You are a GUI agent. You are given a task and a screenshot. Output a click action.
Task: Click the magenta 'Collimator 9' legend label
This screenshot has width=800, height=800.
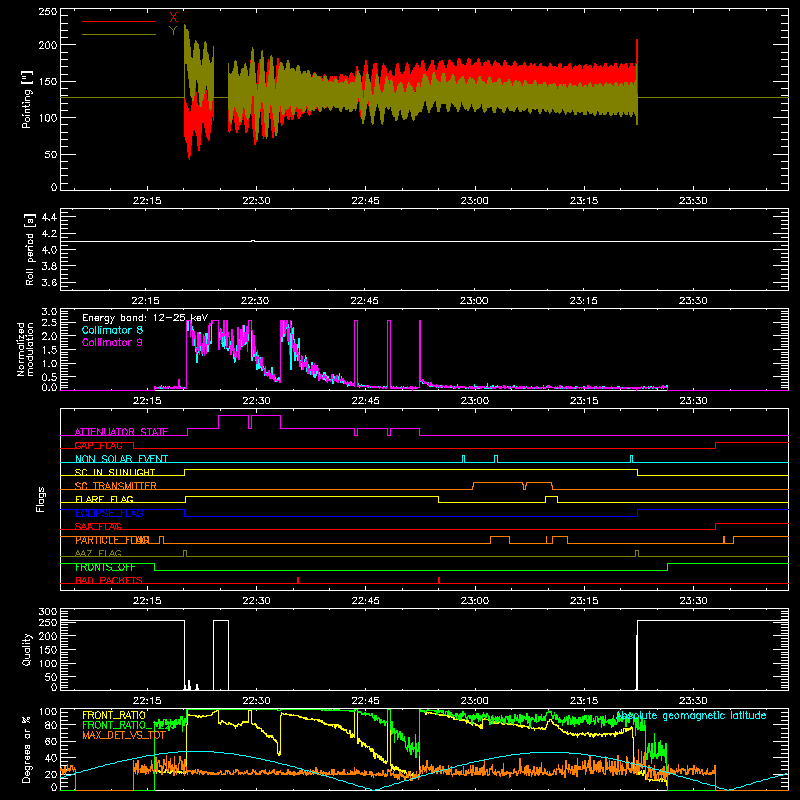[112, 342]
